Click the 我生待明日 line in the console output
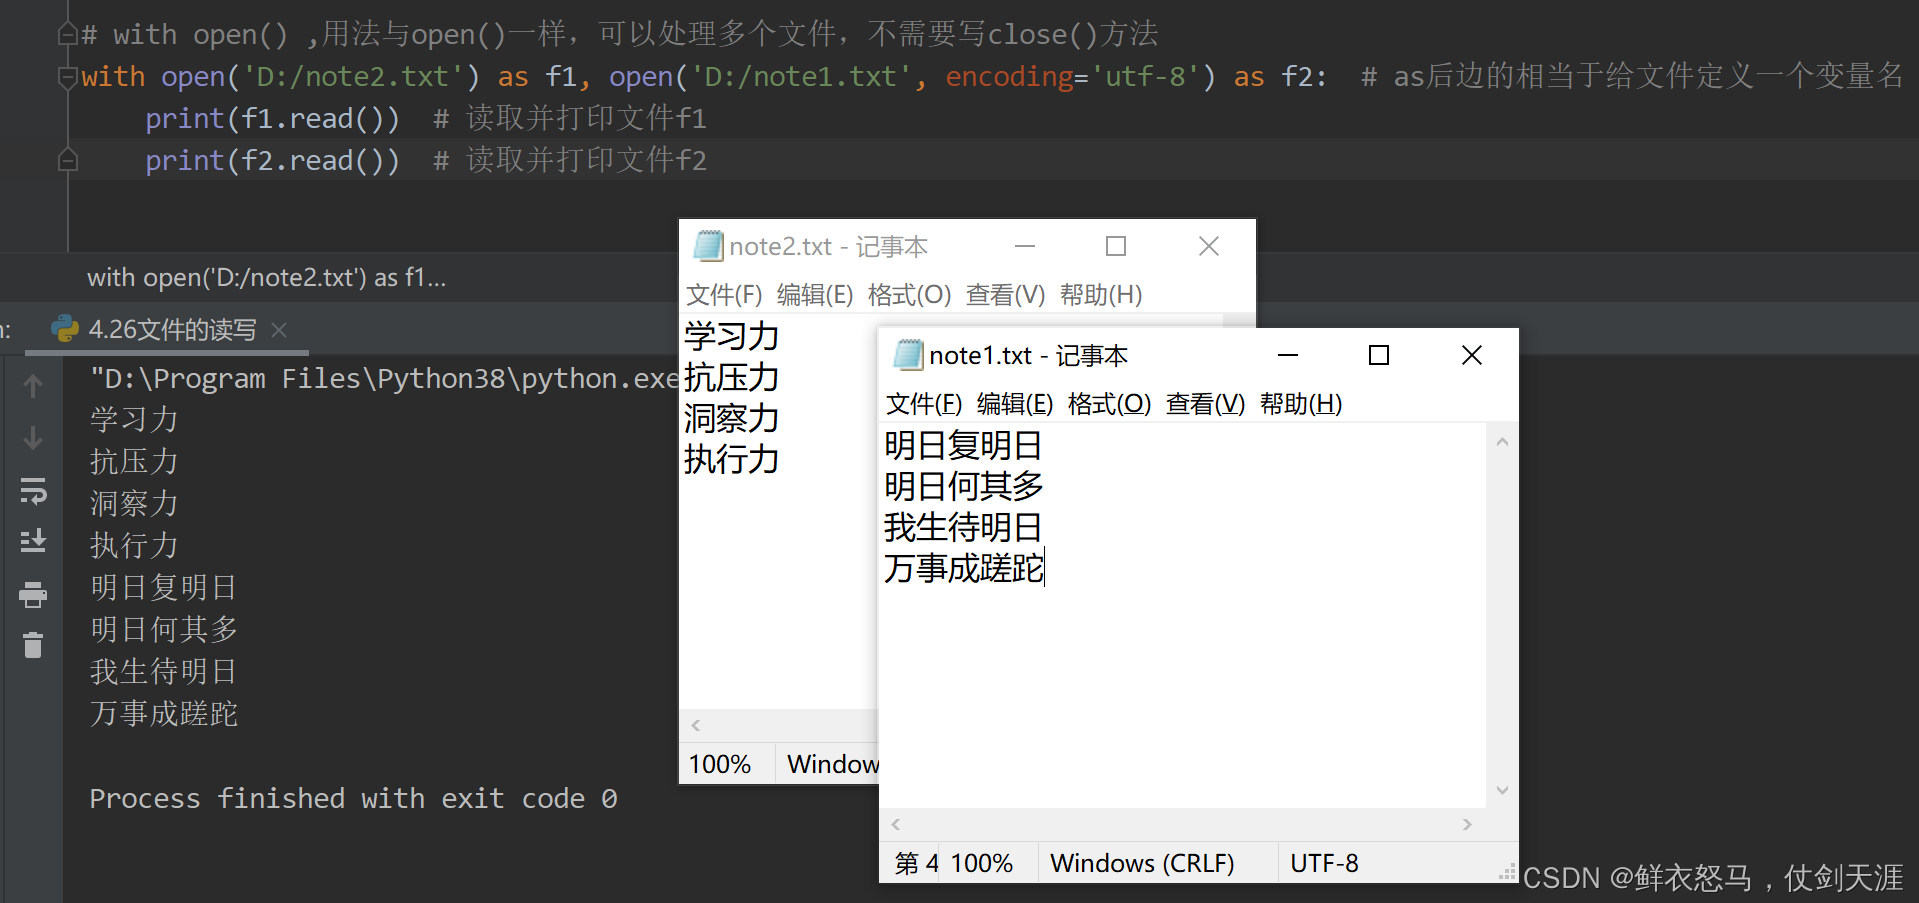This screenshot has height=903, width=1919. click(x=163, y=671)
